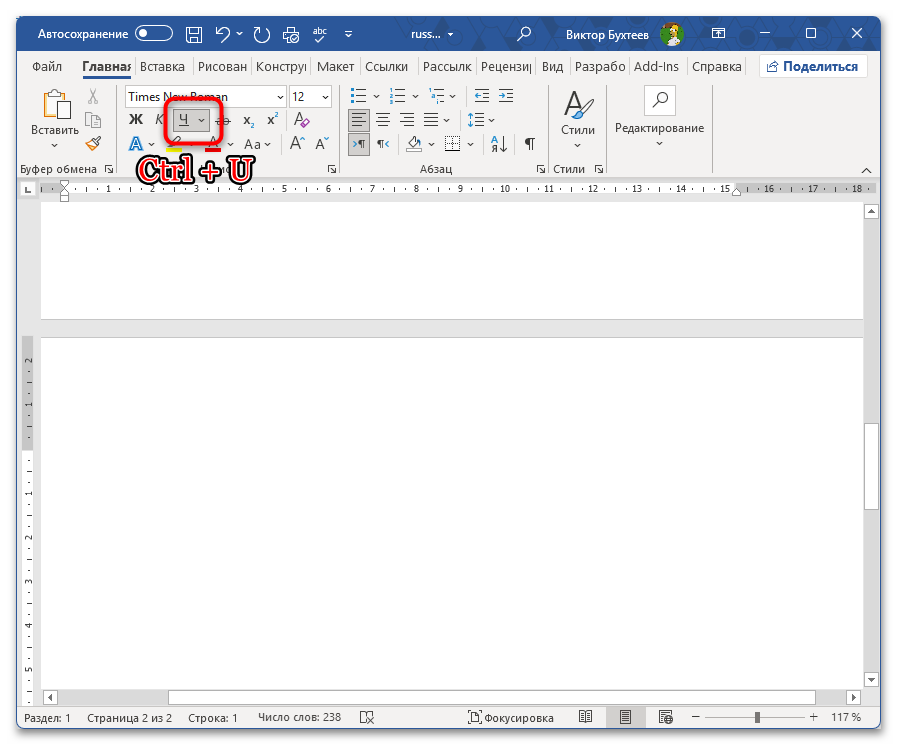Run the abc spelling check icon
The width and height of the screenshot is (897, 745).
[320, 34]
